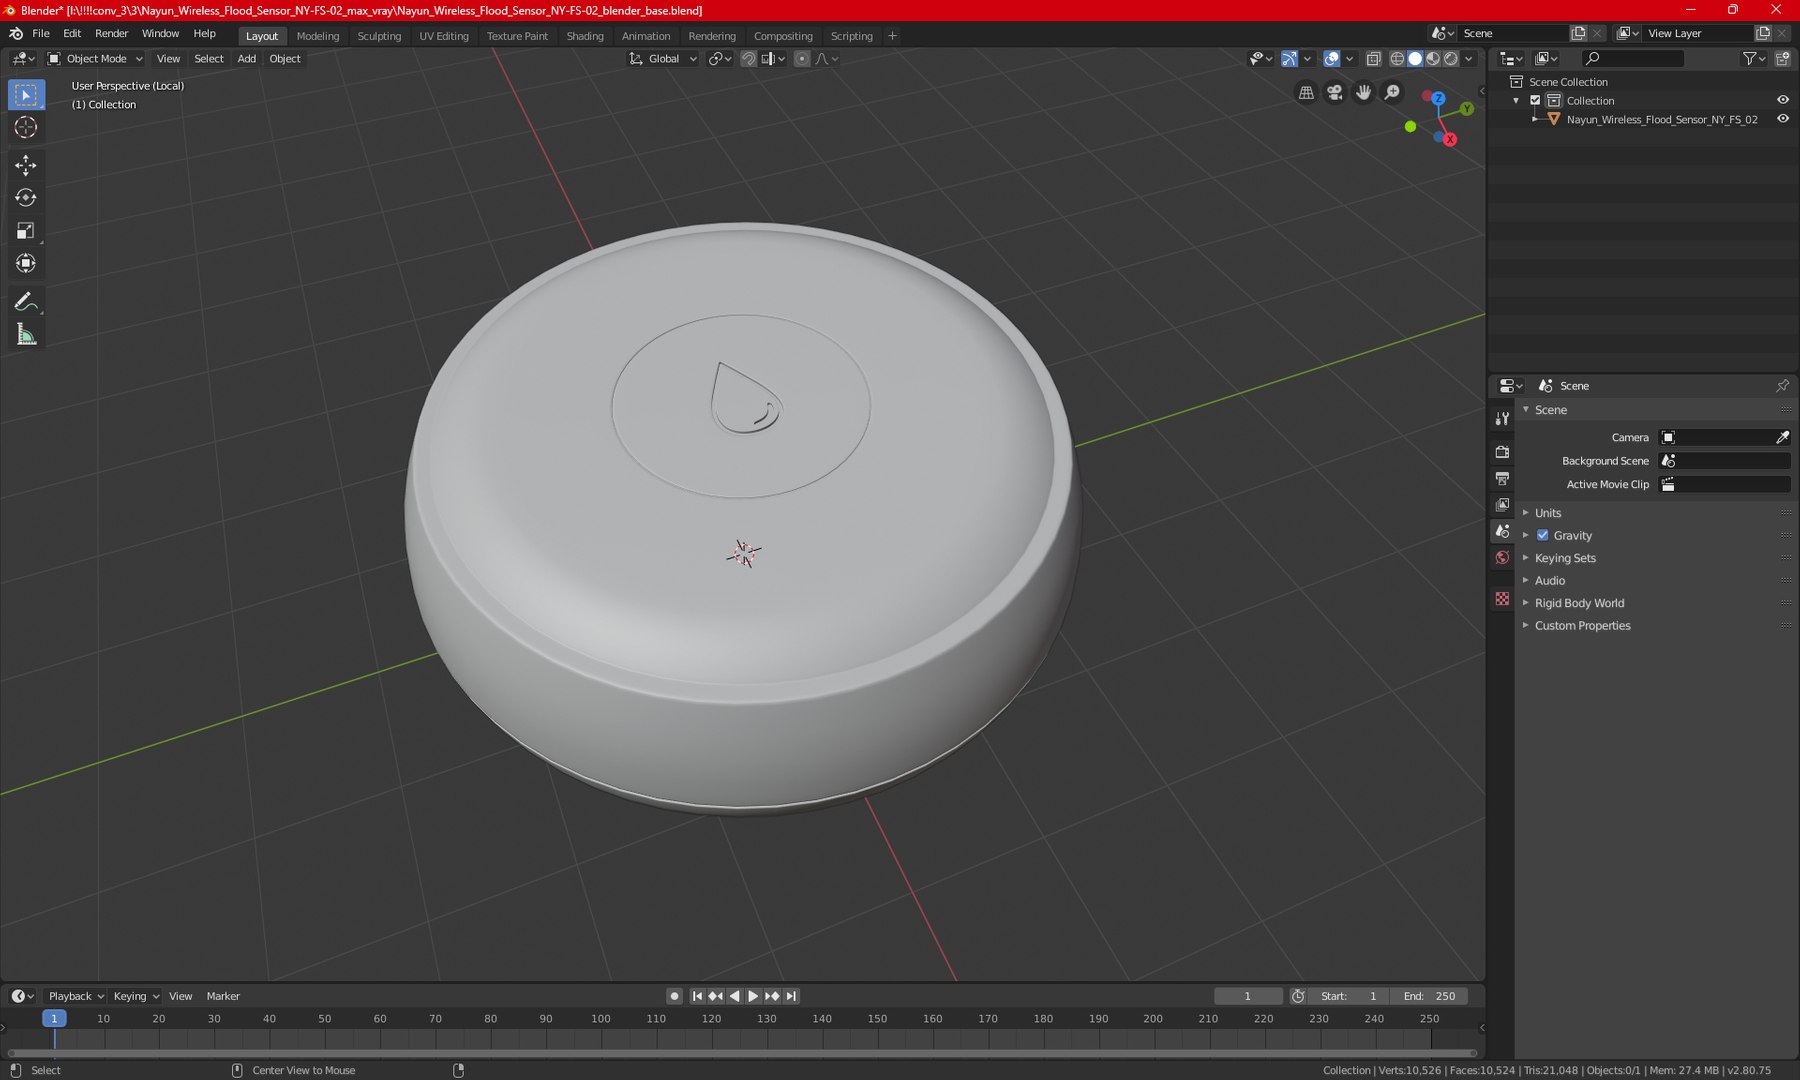Open the Object Mode dropdown
Viewport: 1800px width, 1080px height.
(x=96, y=59)
